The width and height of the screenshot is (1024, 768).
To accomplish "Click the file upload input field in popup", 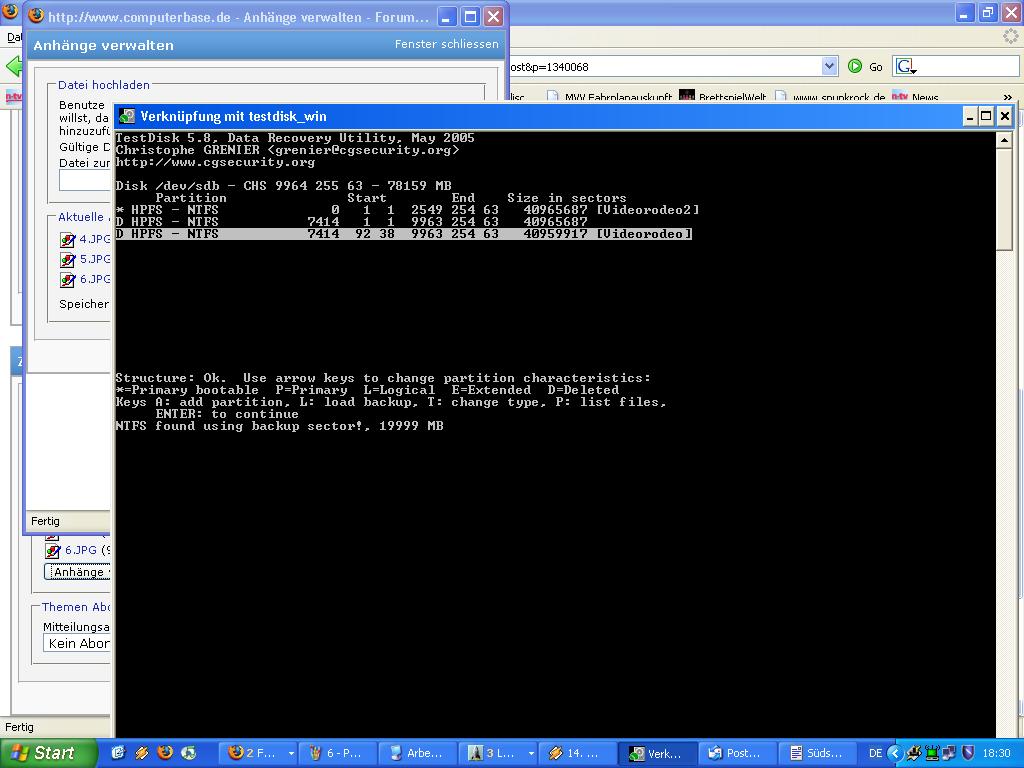I will tap(85, 180).
